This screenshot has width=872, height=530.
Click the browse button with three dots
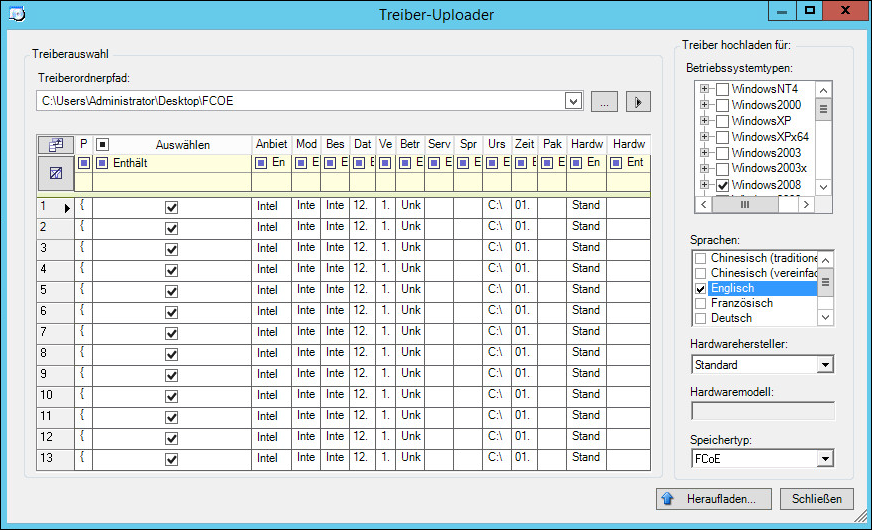coord(604,101)
